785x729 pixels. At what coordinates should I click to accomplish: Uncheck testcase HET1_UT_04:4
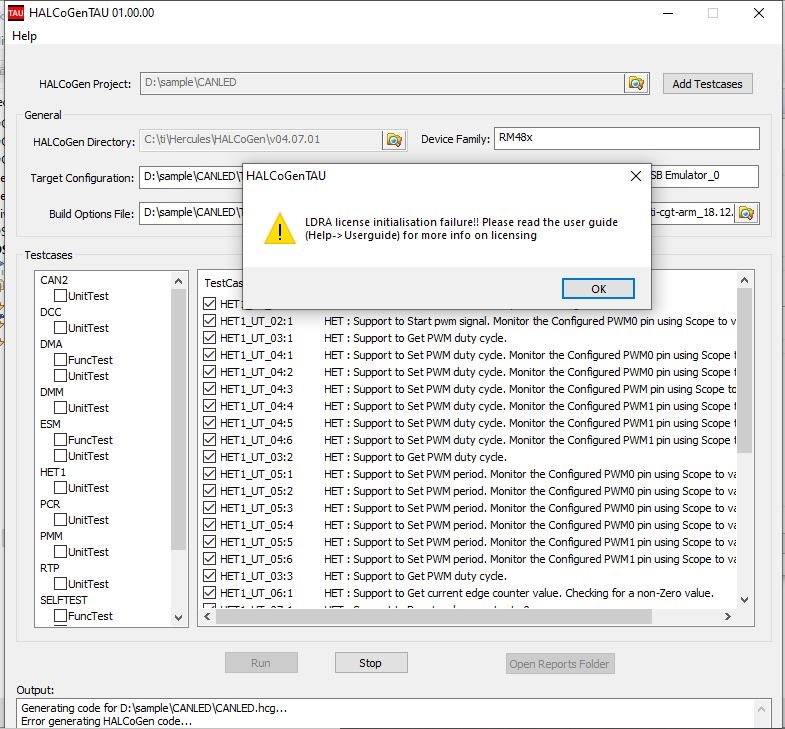point(210,406)
